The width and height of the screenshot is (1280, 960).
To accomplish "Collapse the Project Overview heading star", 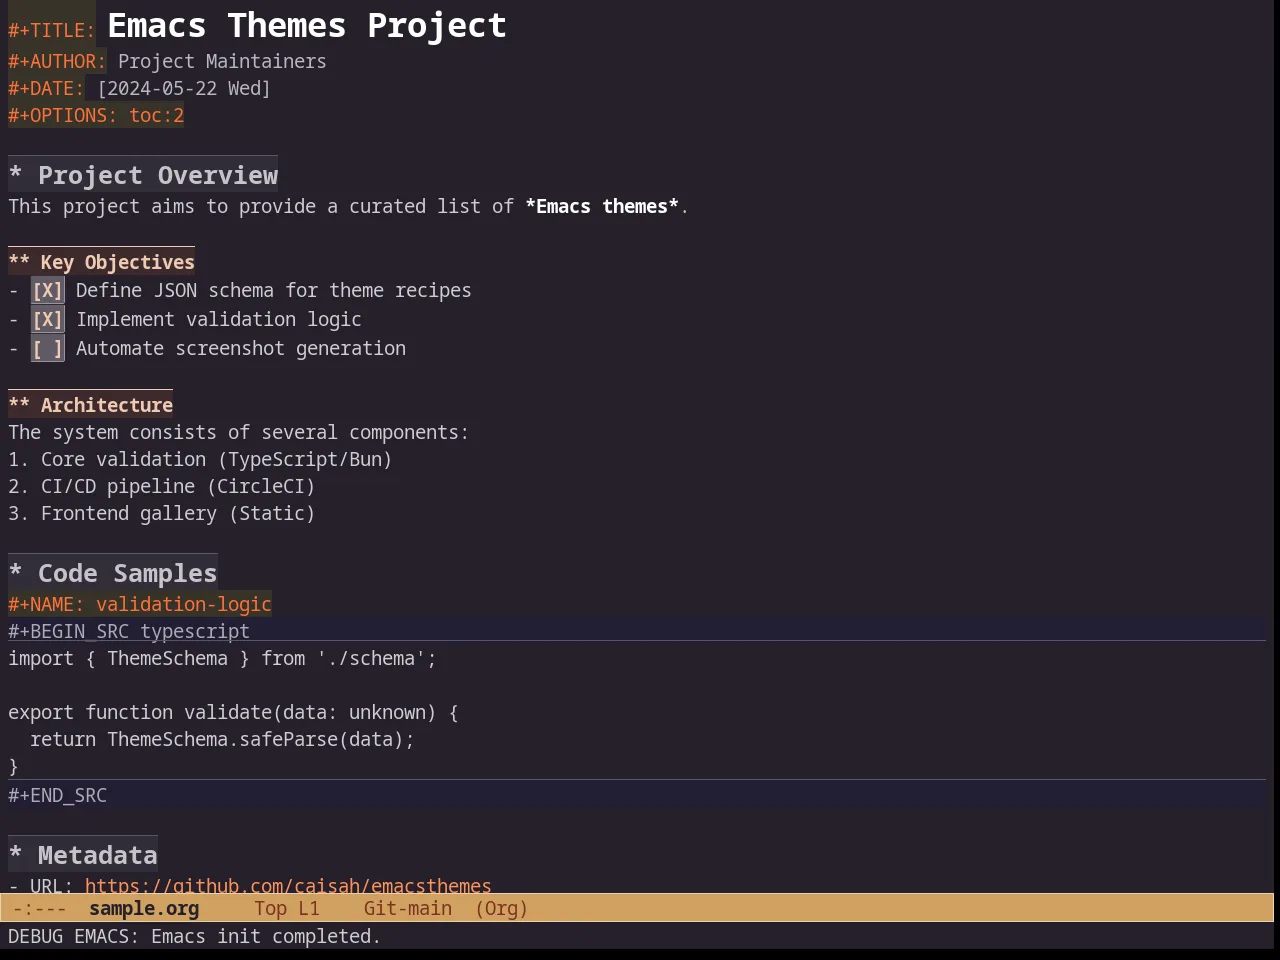I will [x=16, y=176].
